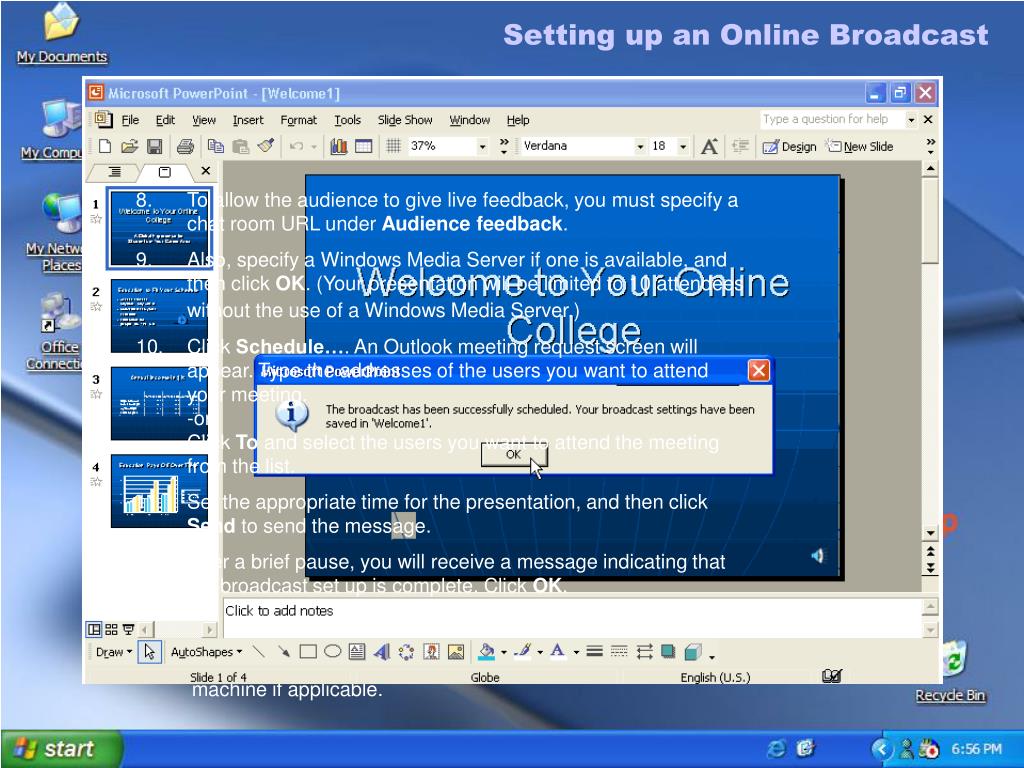Apply the Font Color letter A
Image resolution: width=1024 pixels, height=768 pixels.
point(558,651)
